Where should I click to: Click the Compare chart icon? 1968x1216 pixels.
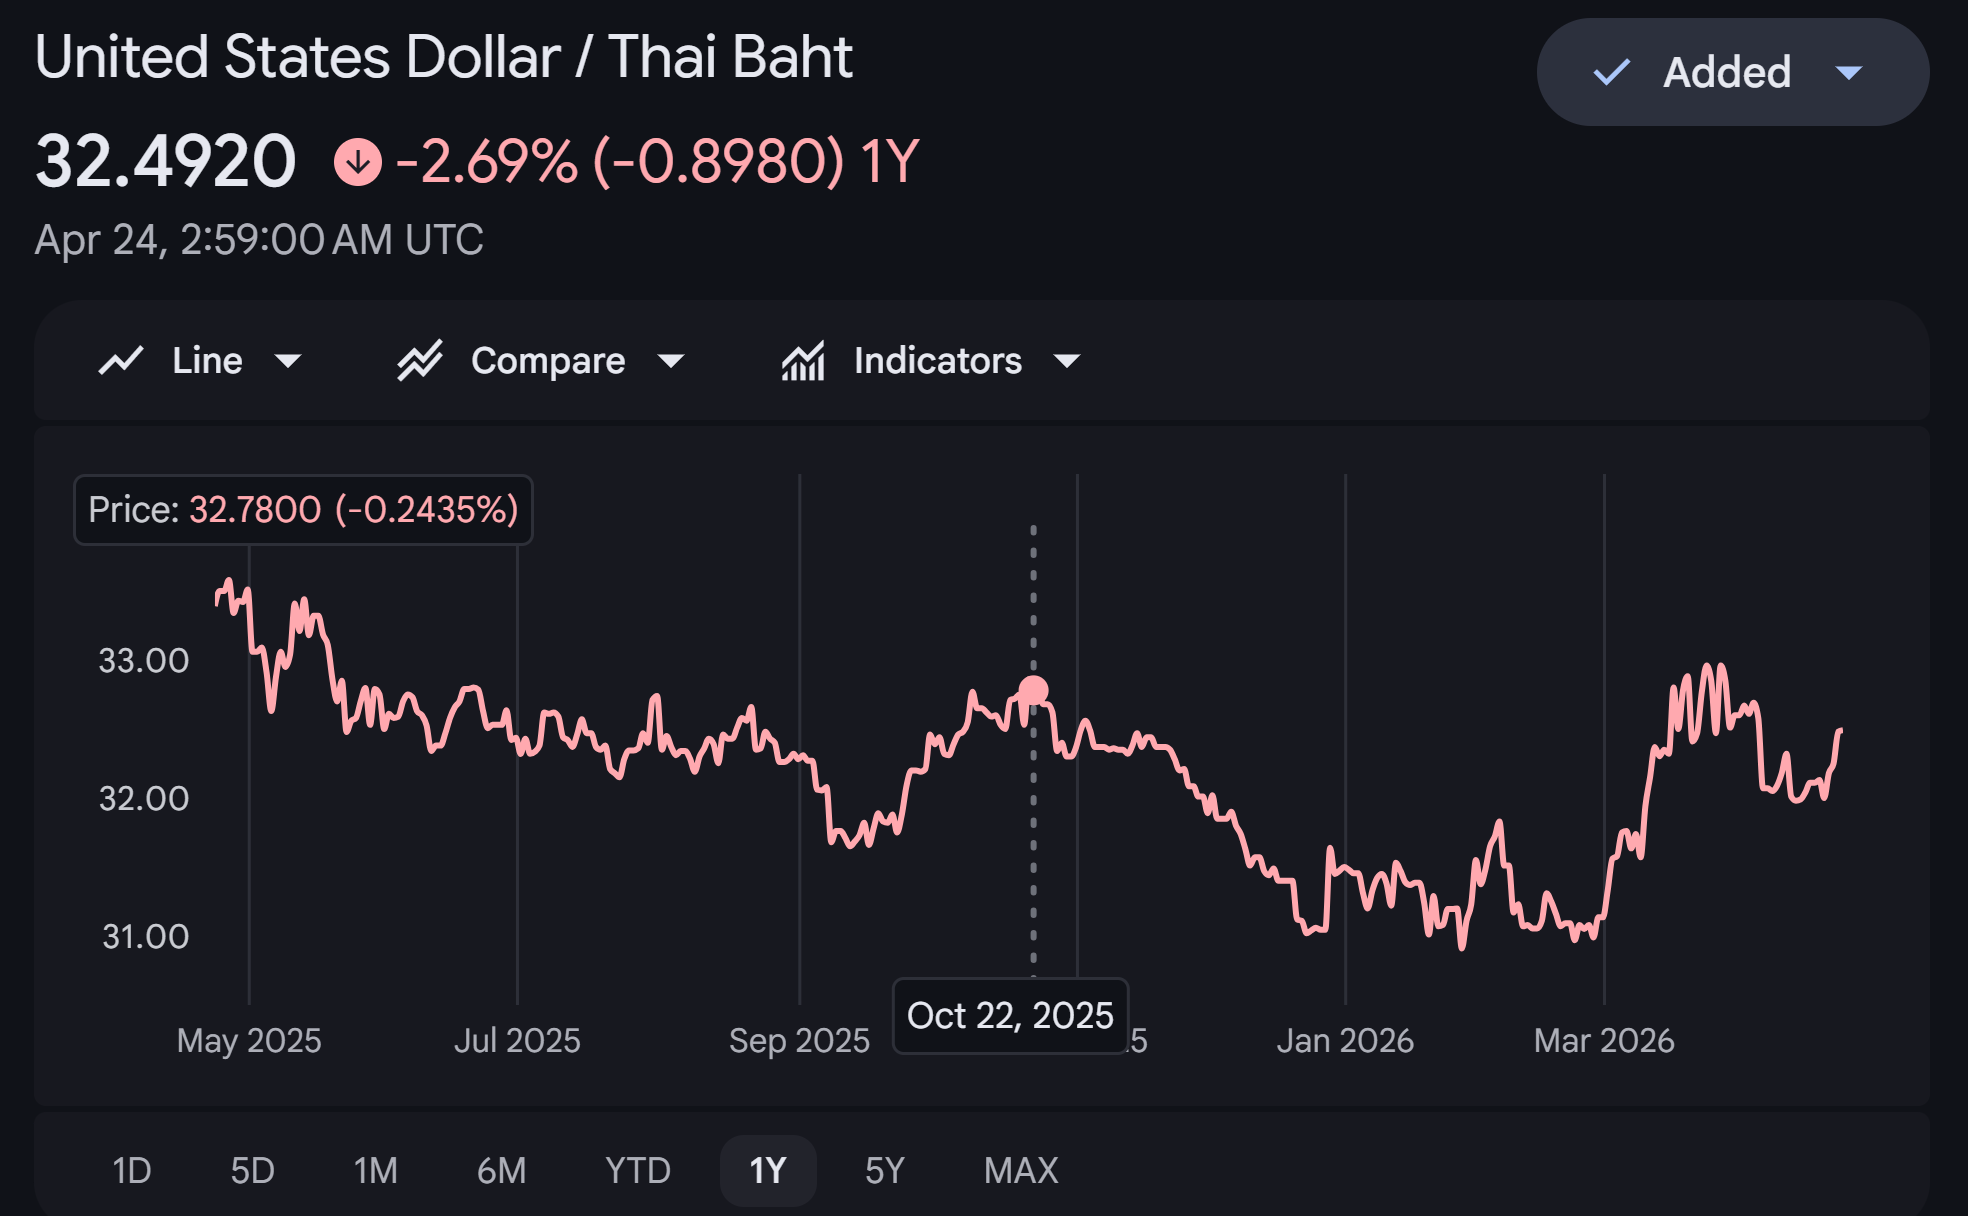[x=420, y=361]
